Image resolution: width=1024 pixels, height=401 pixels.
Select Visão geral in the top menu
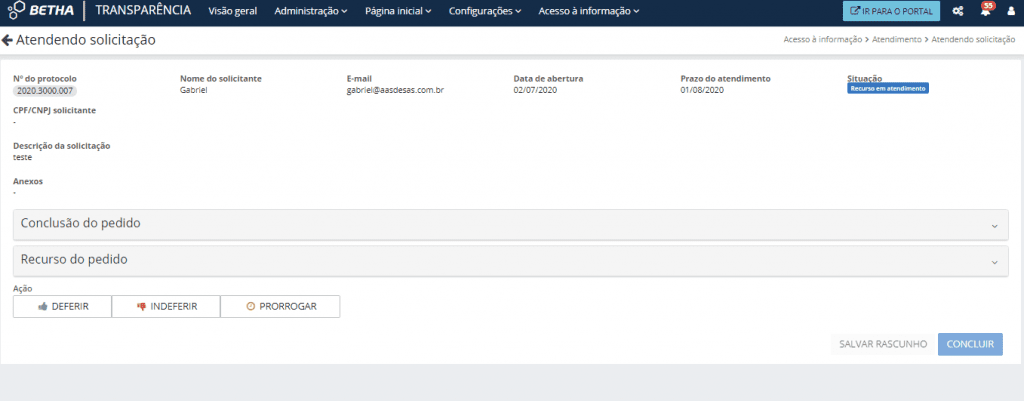(233, 12)
